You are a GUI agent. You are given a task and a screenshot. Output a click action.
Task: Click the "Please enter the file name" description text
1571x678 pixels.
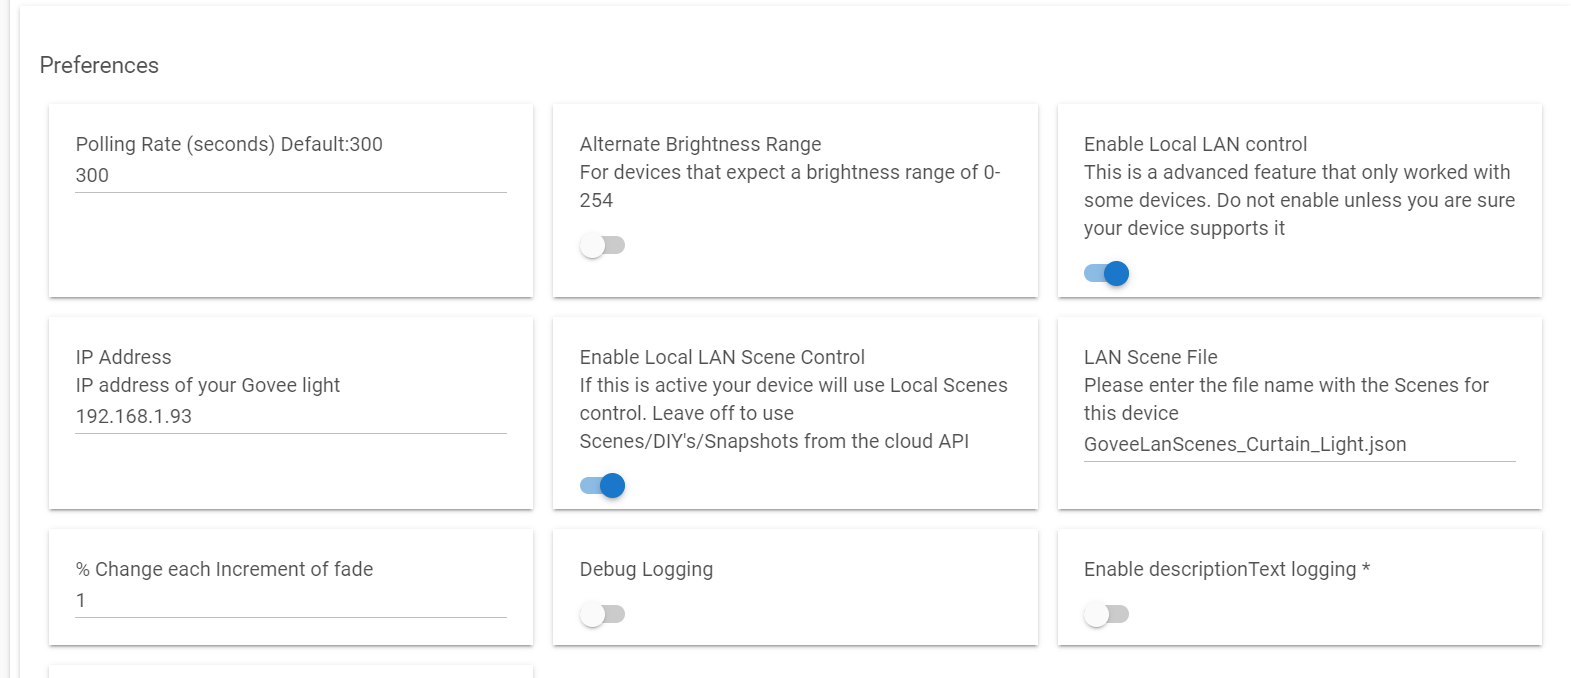[x=1286, y=385]
